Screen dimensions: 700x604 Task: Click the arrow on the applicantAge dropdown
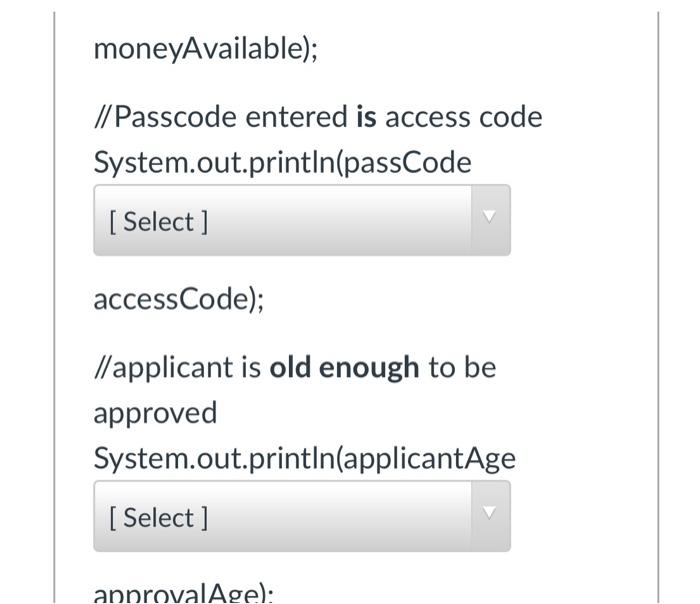coord(490,513)
